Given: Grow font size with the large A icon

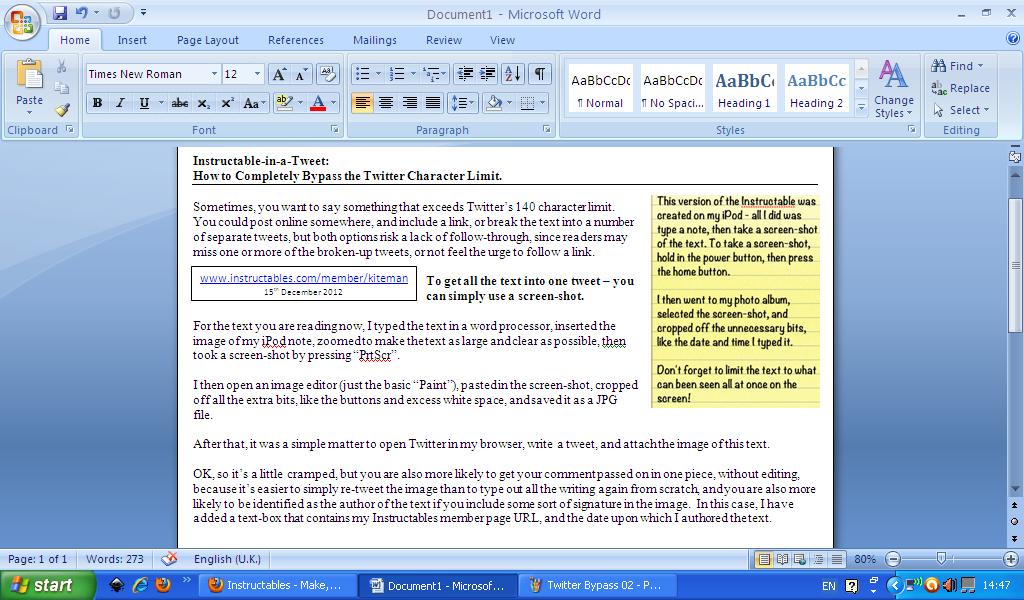Looking at the screenshot, I should (278, 74).
